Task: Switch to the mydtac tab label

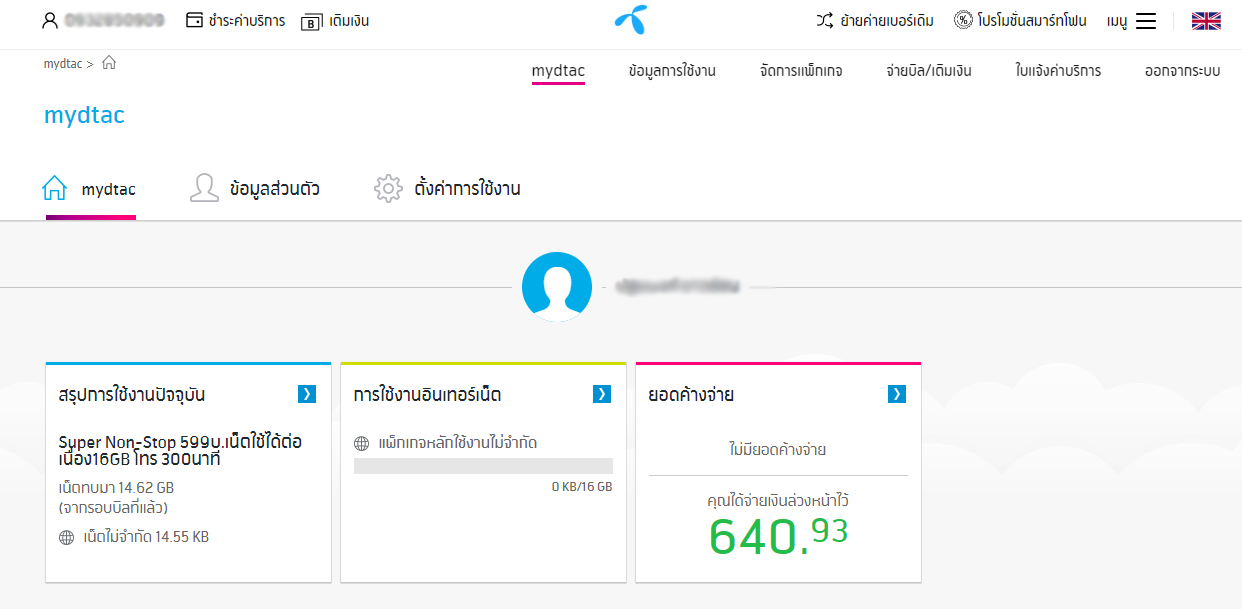Action: [x=109, y=189]
